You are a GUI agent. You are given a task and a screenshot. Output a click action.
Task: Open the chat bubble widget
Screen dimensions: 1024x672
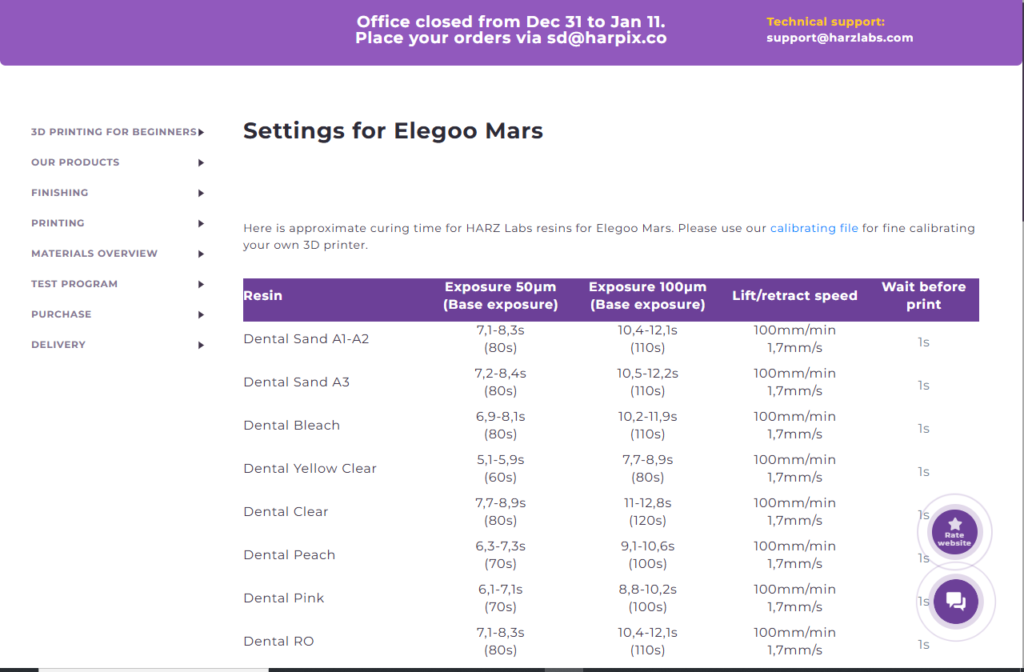954,600
